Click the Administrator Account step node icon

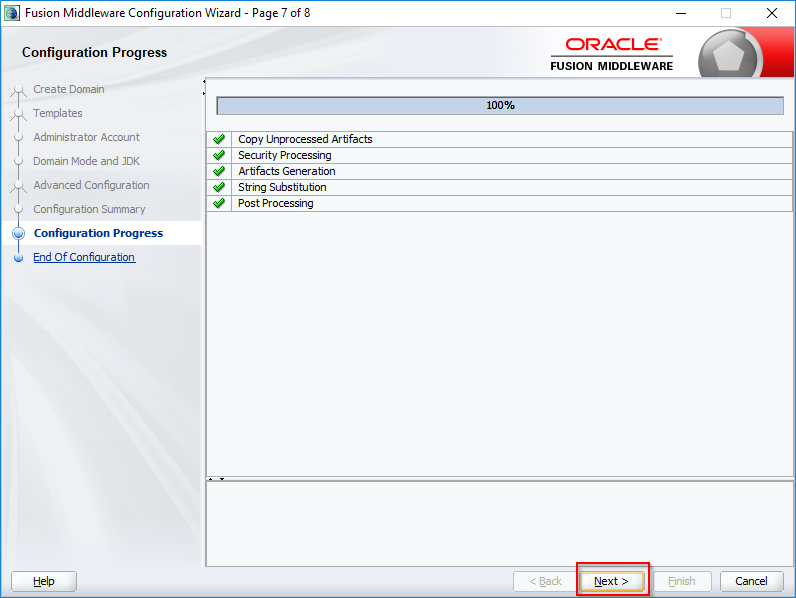click(18, 137)
